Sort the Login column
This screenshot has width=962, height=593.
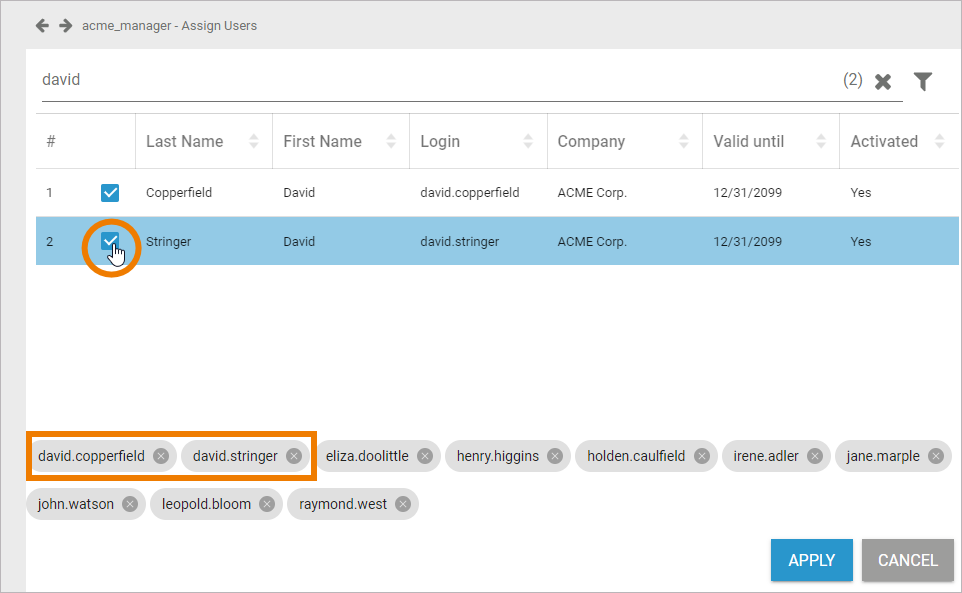528,141
